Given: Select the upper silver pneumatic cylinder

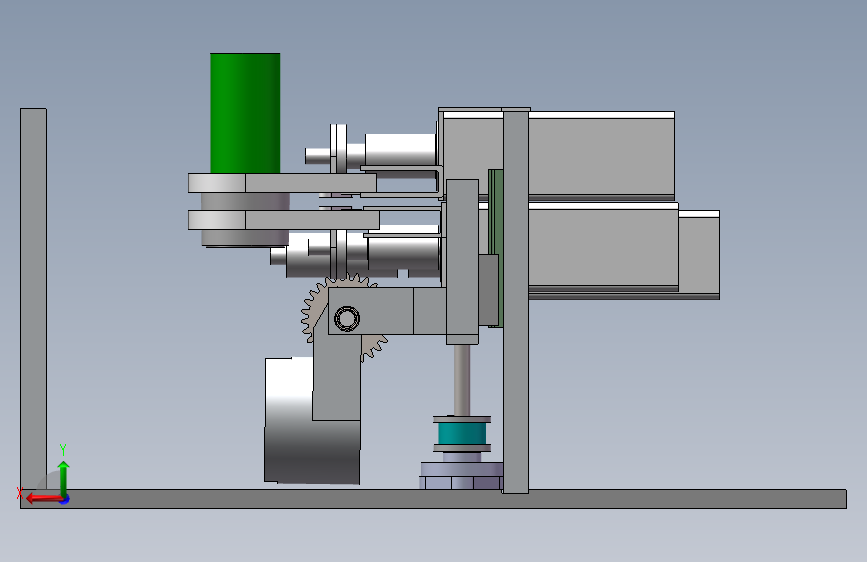Looking at the screenshot, I should [x=399, y=149].
